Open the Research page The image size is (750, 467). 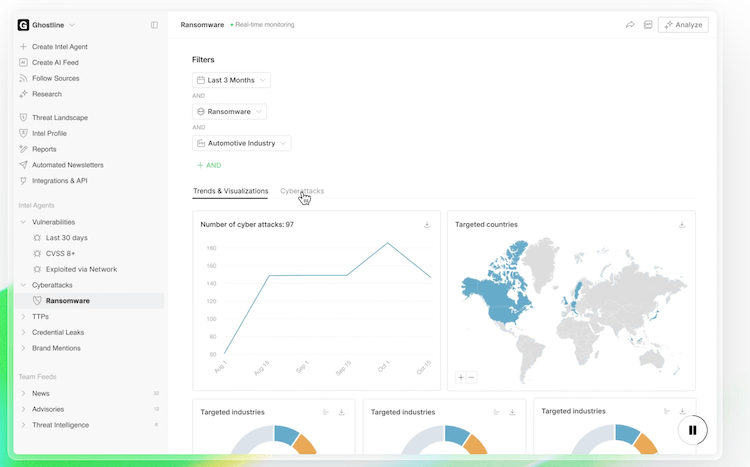coord(47,94)
